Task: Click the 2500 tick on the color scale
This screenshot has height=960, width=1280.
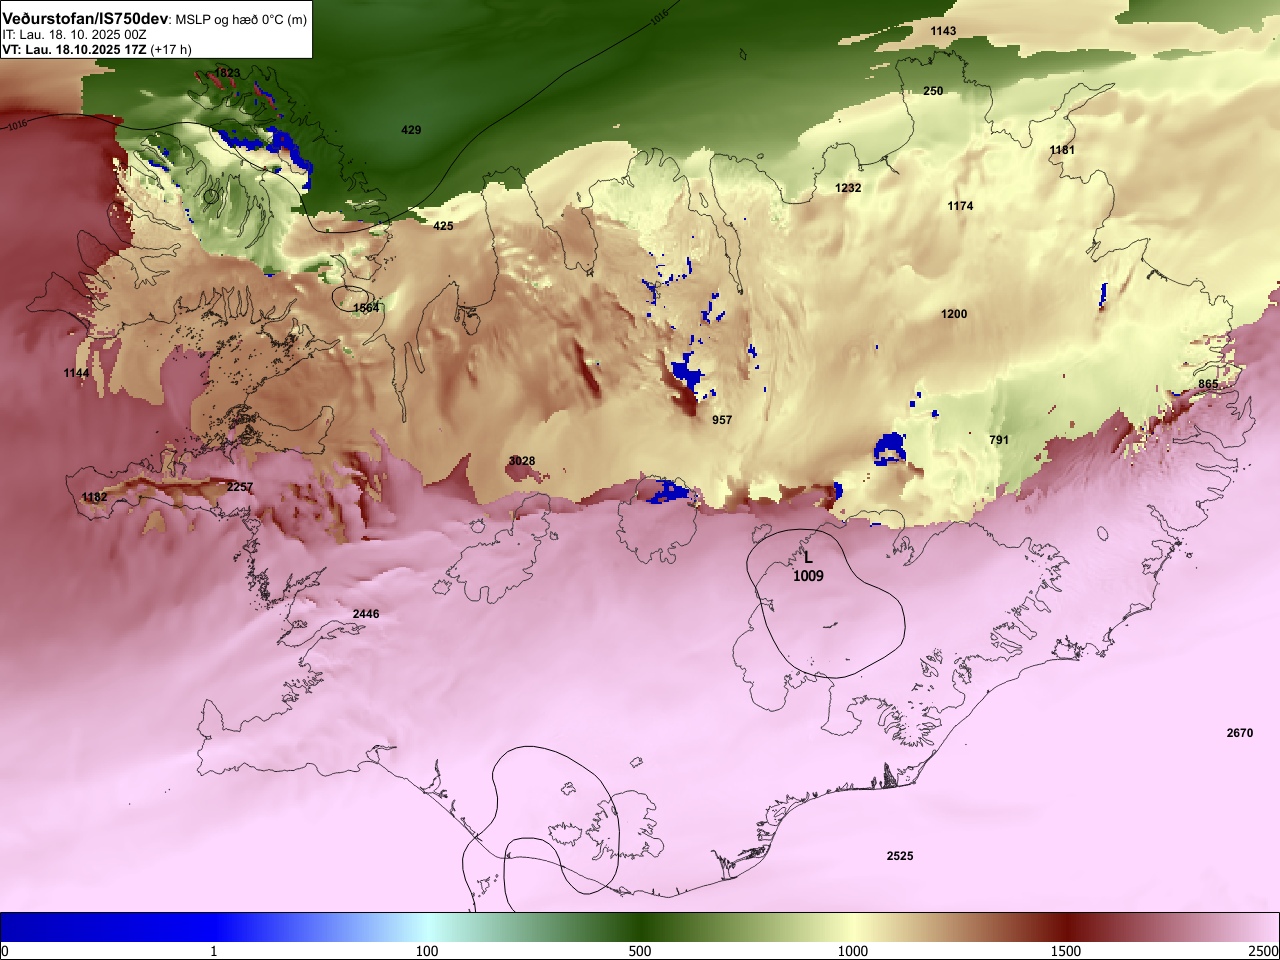Action: point(1263,951)
